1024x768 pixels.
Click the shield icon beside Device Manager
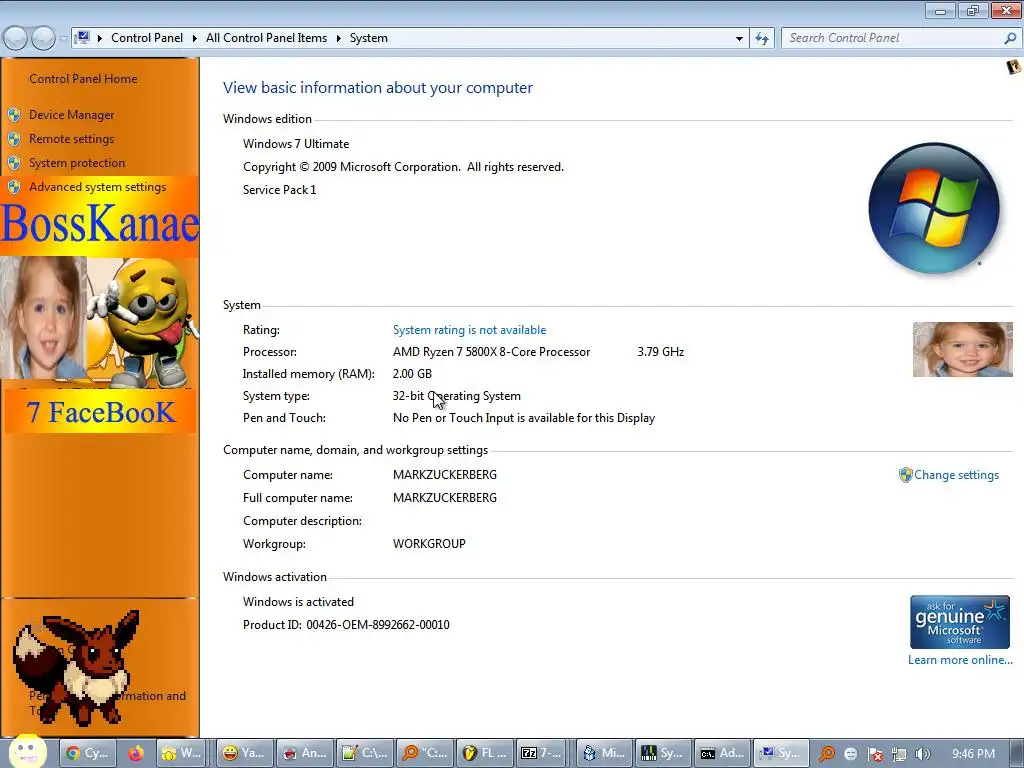pyautogui.click(x=14, y=116)
